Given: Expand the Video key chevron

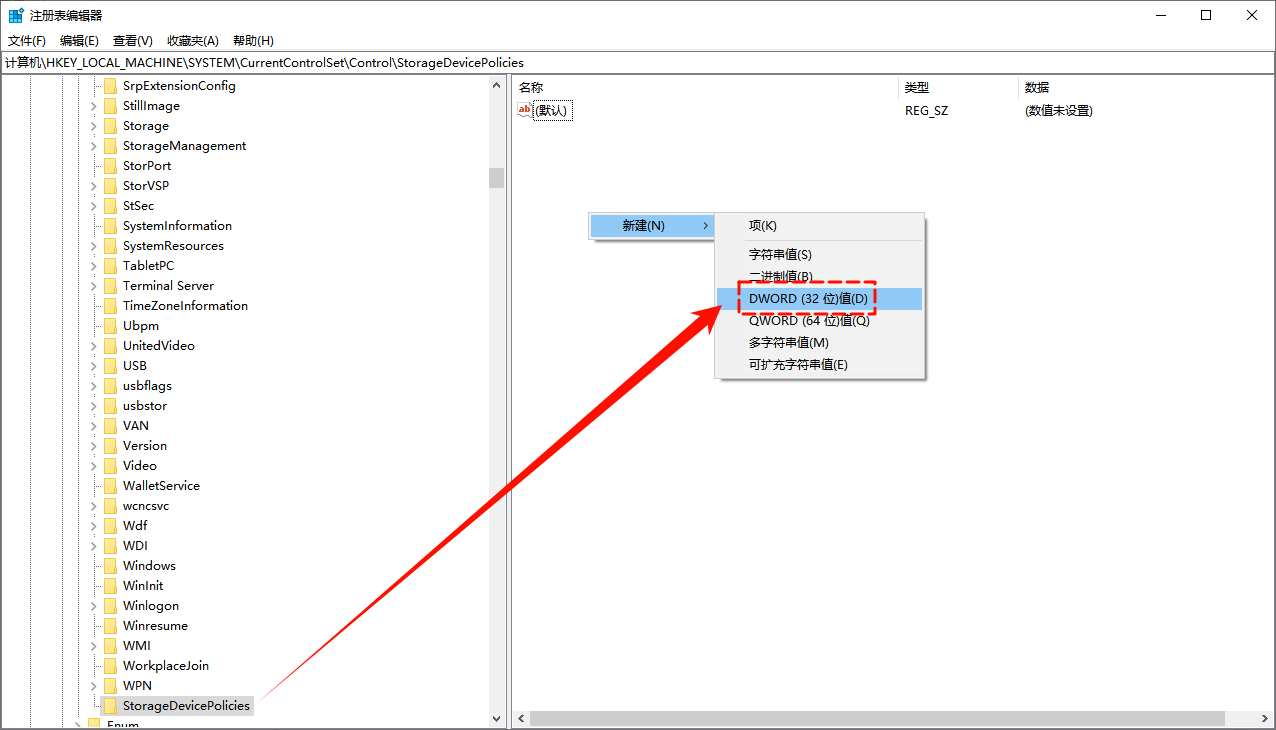Looking at the screenshot, I should (x=93, y=466).
